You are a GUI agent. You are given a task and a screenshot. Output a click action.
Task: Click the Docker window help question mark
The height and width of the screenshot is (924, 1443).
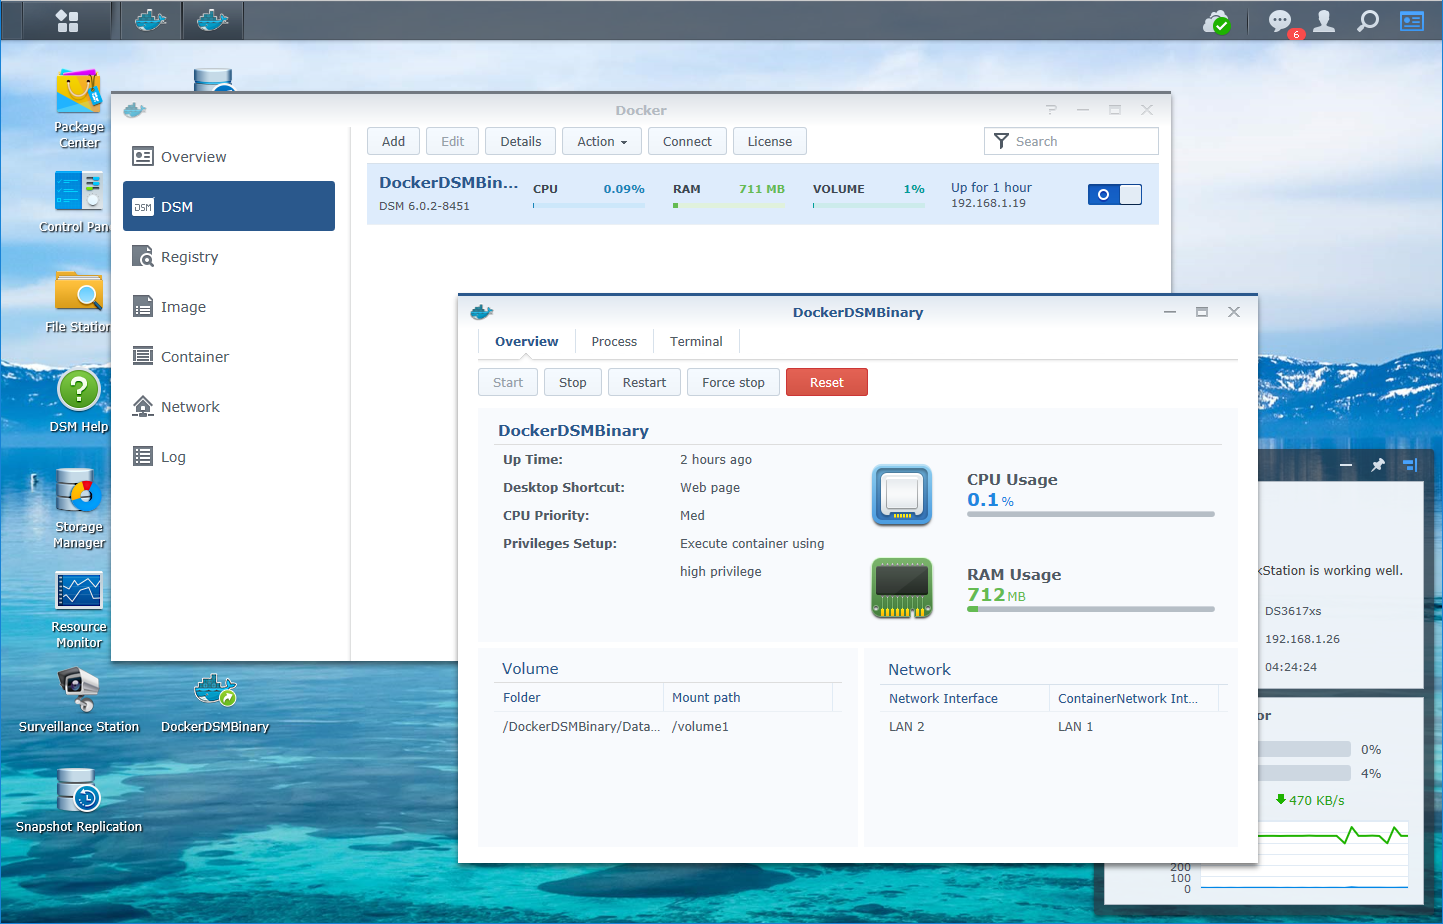coord(1051,110)
